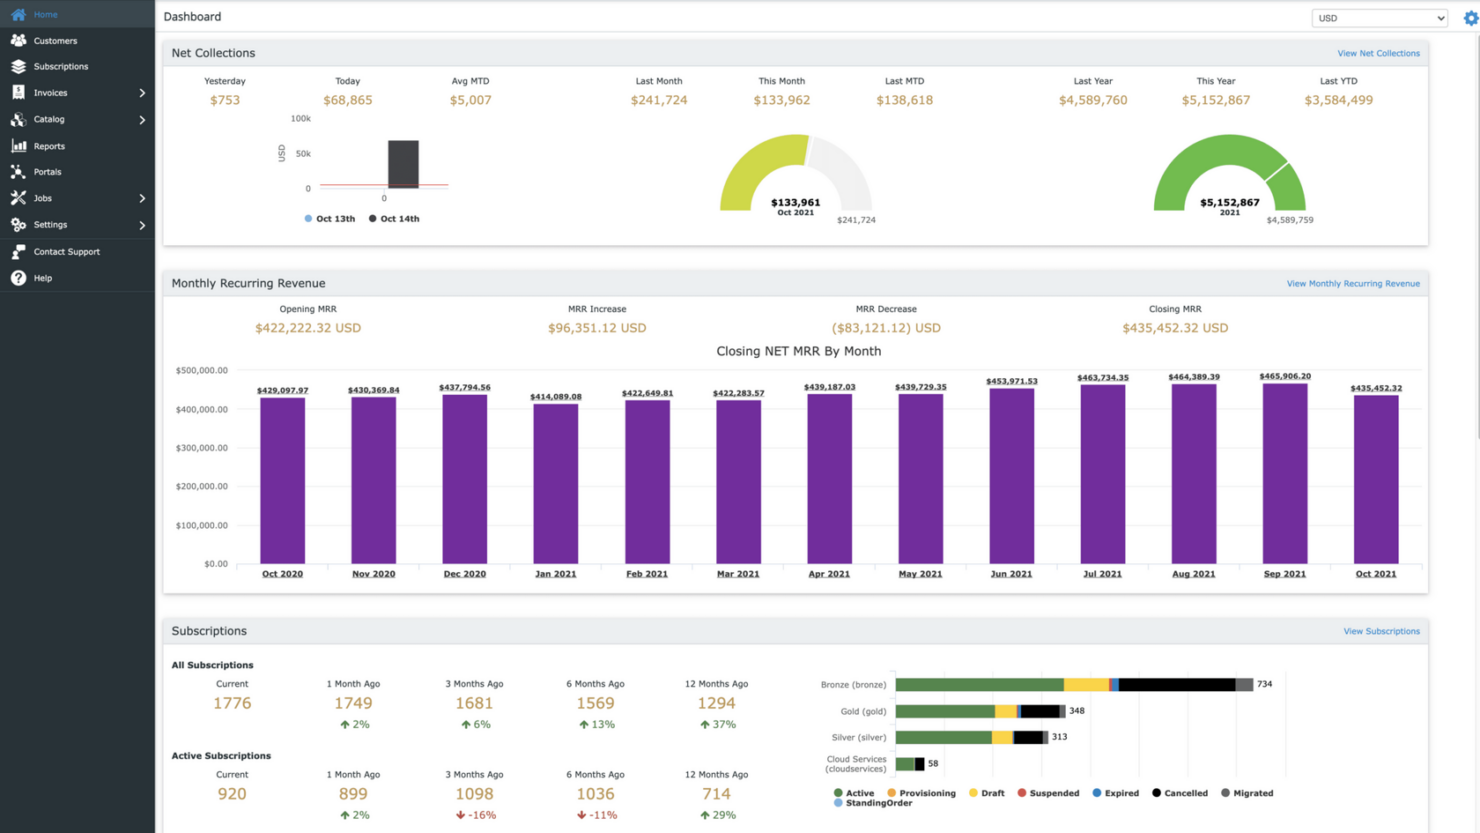Open the Subscriptions section
The width and height of the screenshot is (1480, 833).
click(x=62, y=66)
